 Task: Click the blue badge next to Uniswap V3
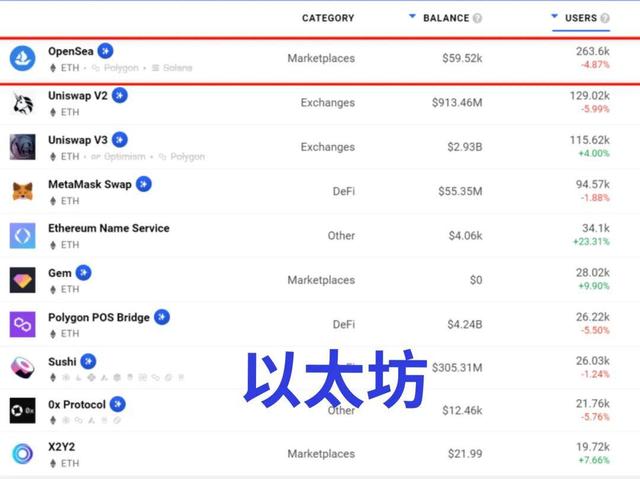(120, 140)
